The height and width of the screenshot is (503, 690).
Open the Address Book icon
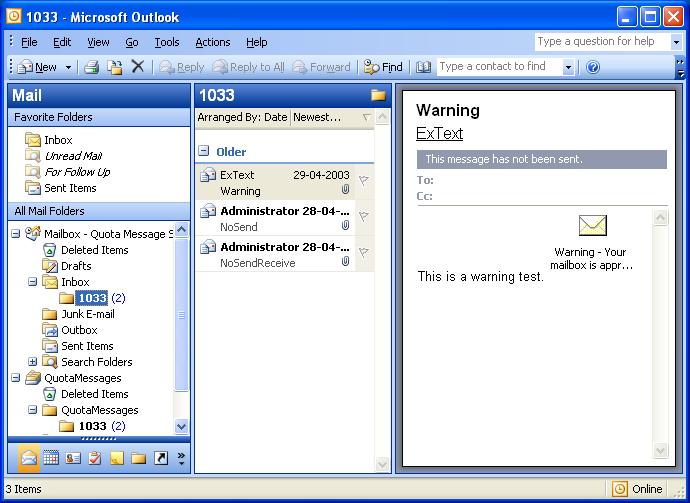point(423,67)
